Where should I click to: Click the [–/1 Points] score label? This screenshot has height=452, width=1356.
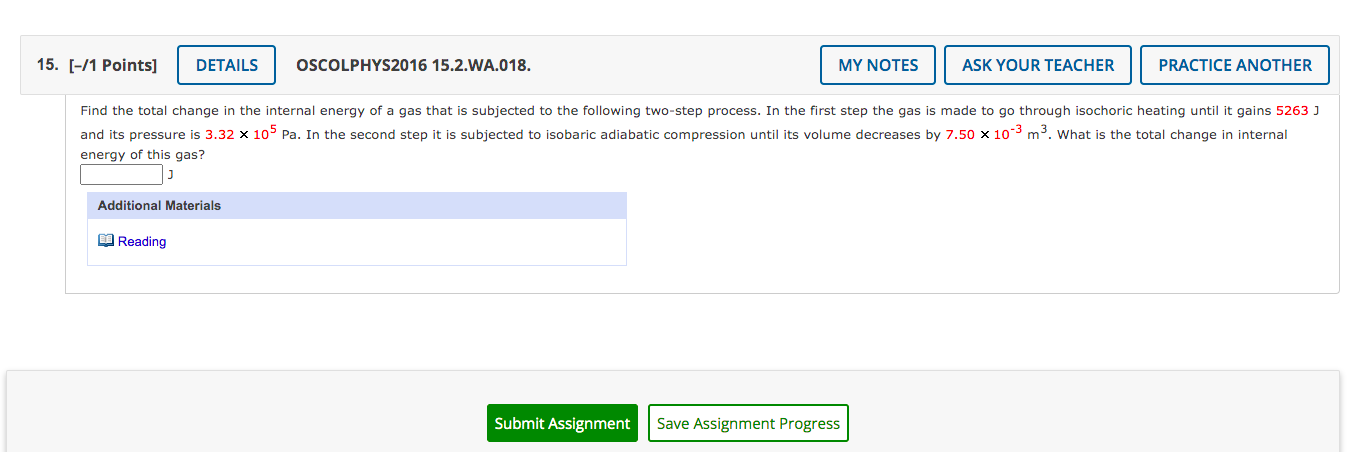(112, 65)
